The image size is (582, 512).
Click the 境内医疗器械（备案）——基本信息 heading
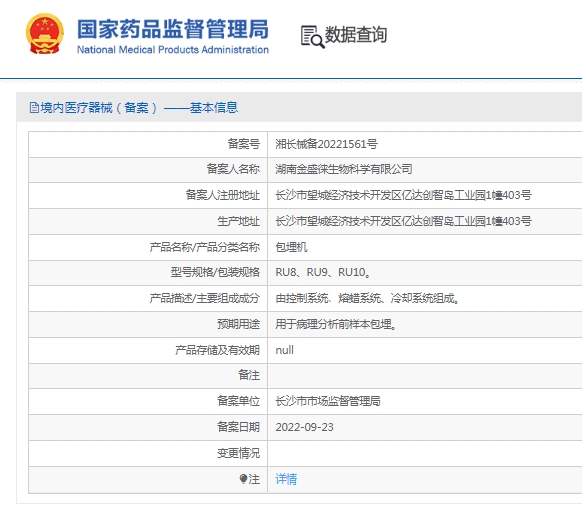[139, 108]
